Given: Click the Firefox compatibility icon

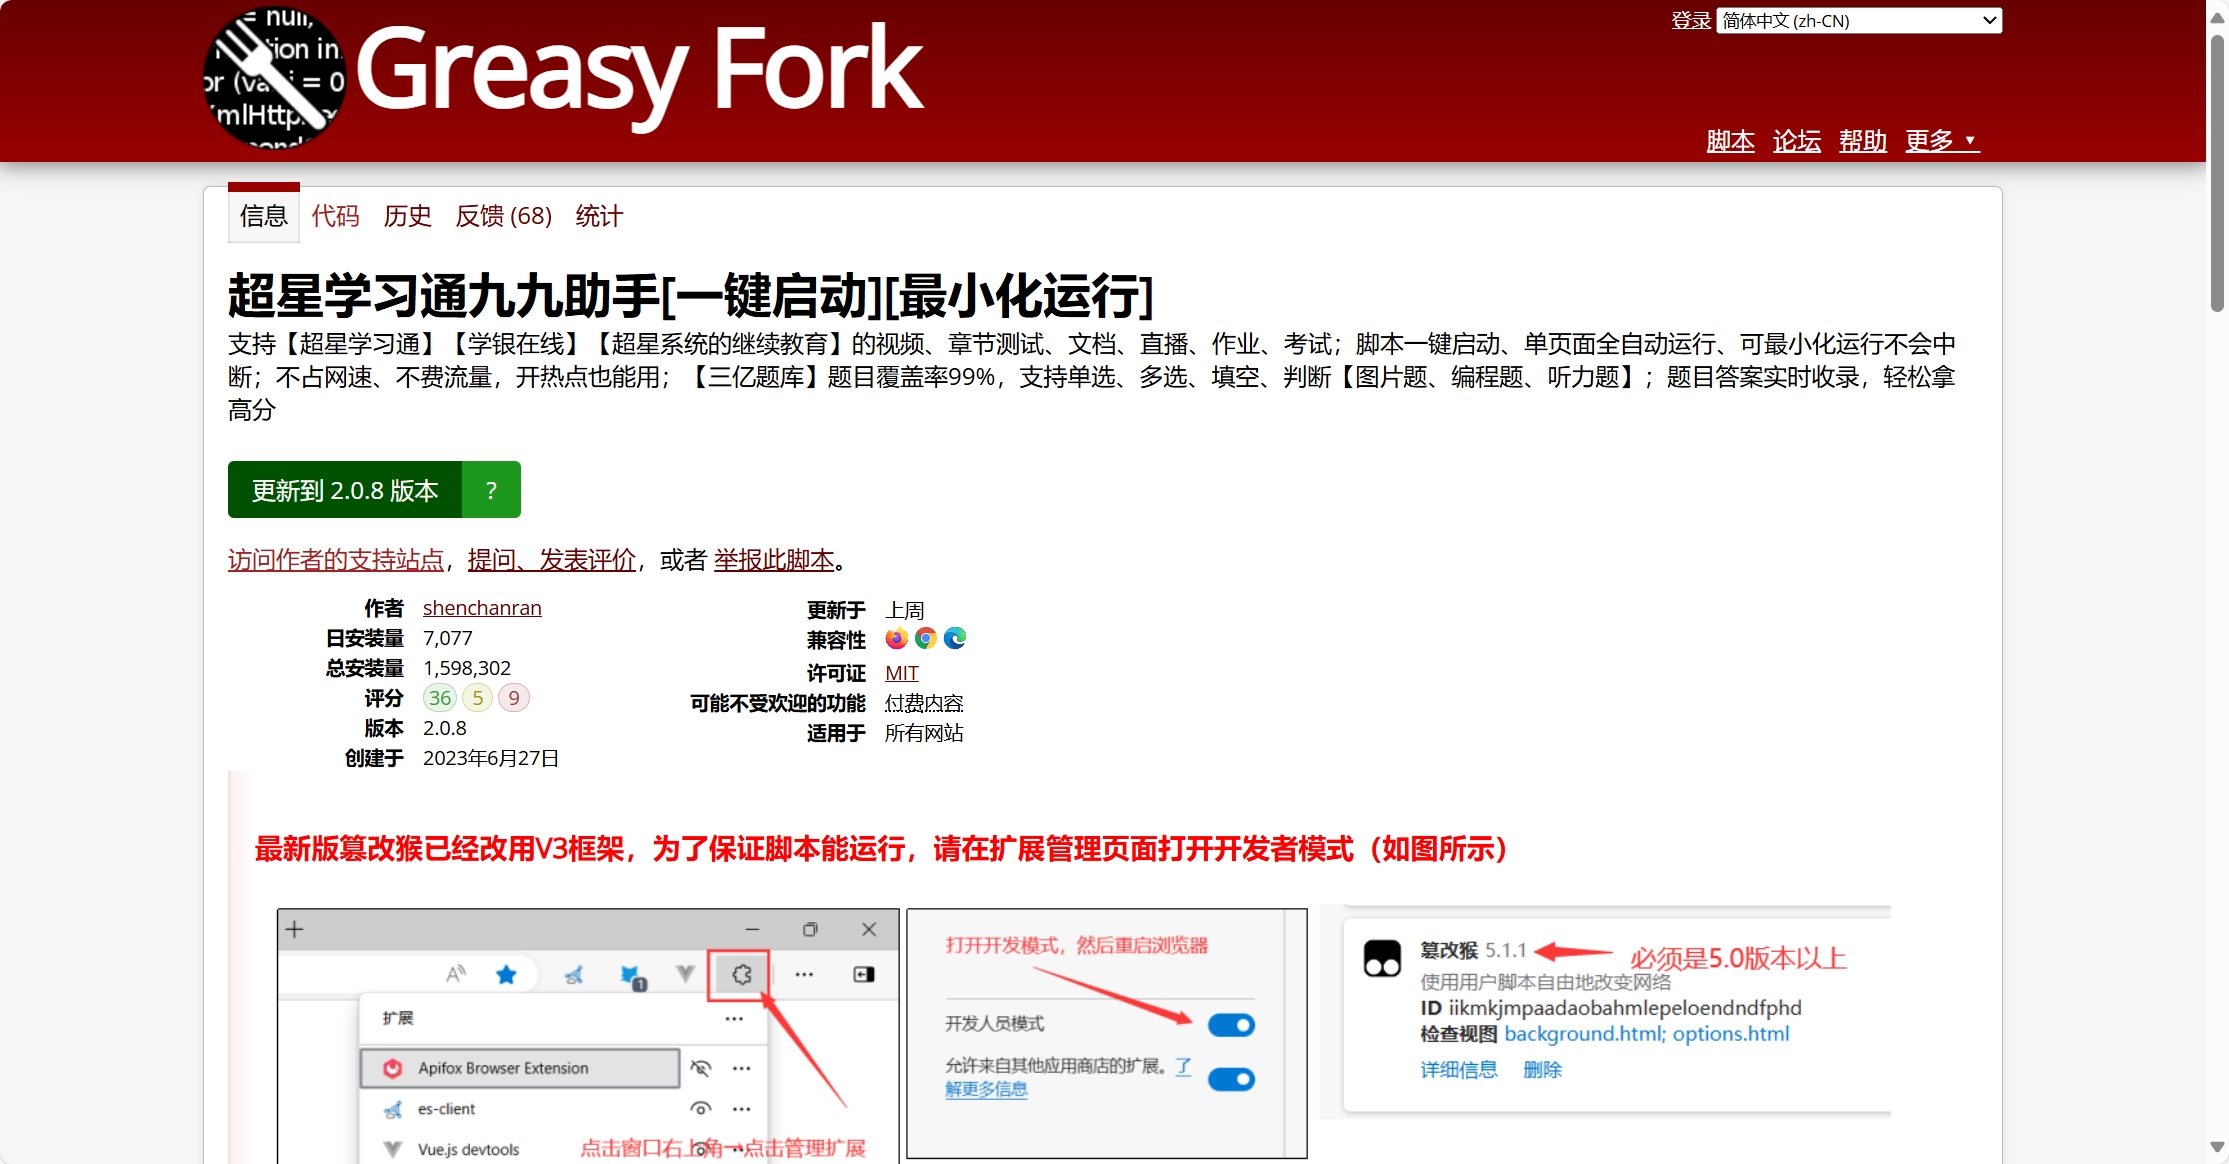Looking at the screenshot, I should (x=896, y=638).
